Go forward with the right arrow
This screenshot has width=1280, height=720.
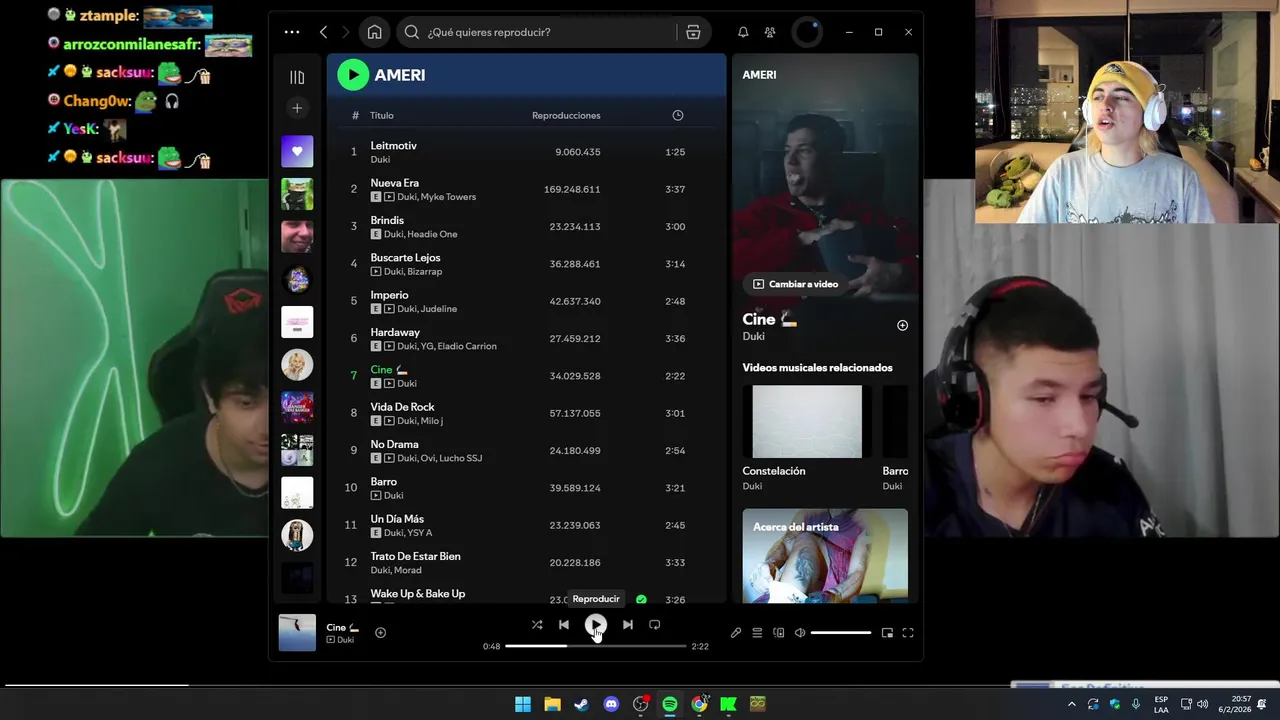(x=348, y=32)
